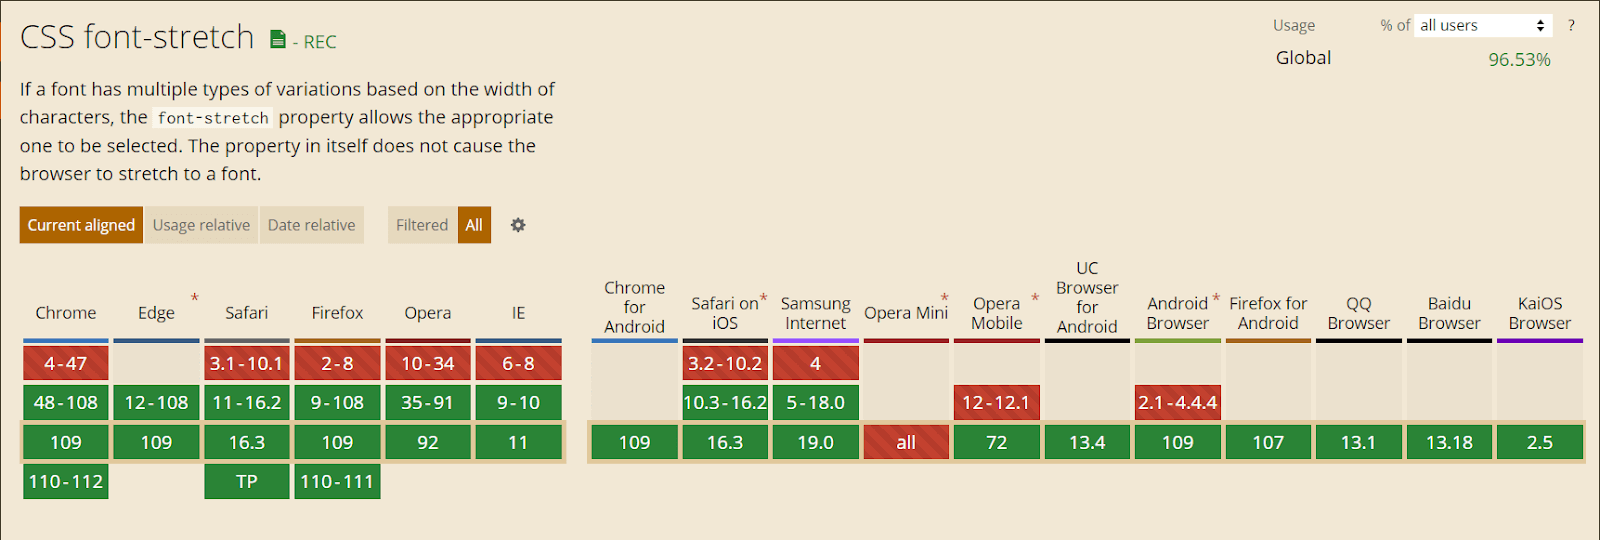
Task: Click the REC specification document icon
Action: 278,40
